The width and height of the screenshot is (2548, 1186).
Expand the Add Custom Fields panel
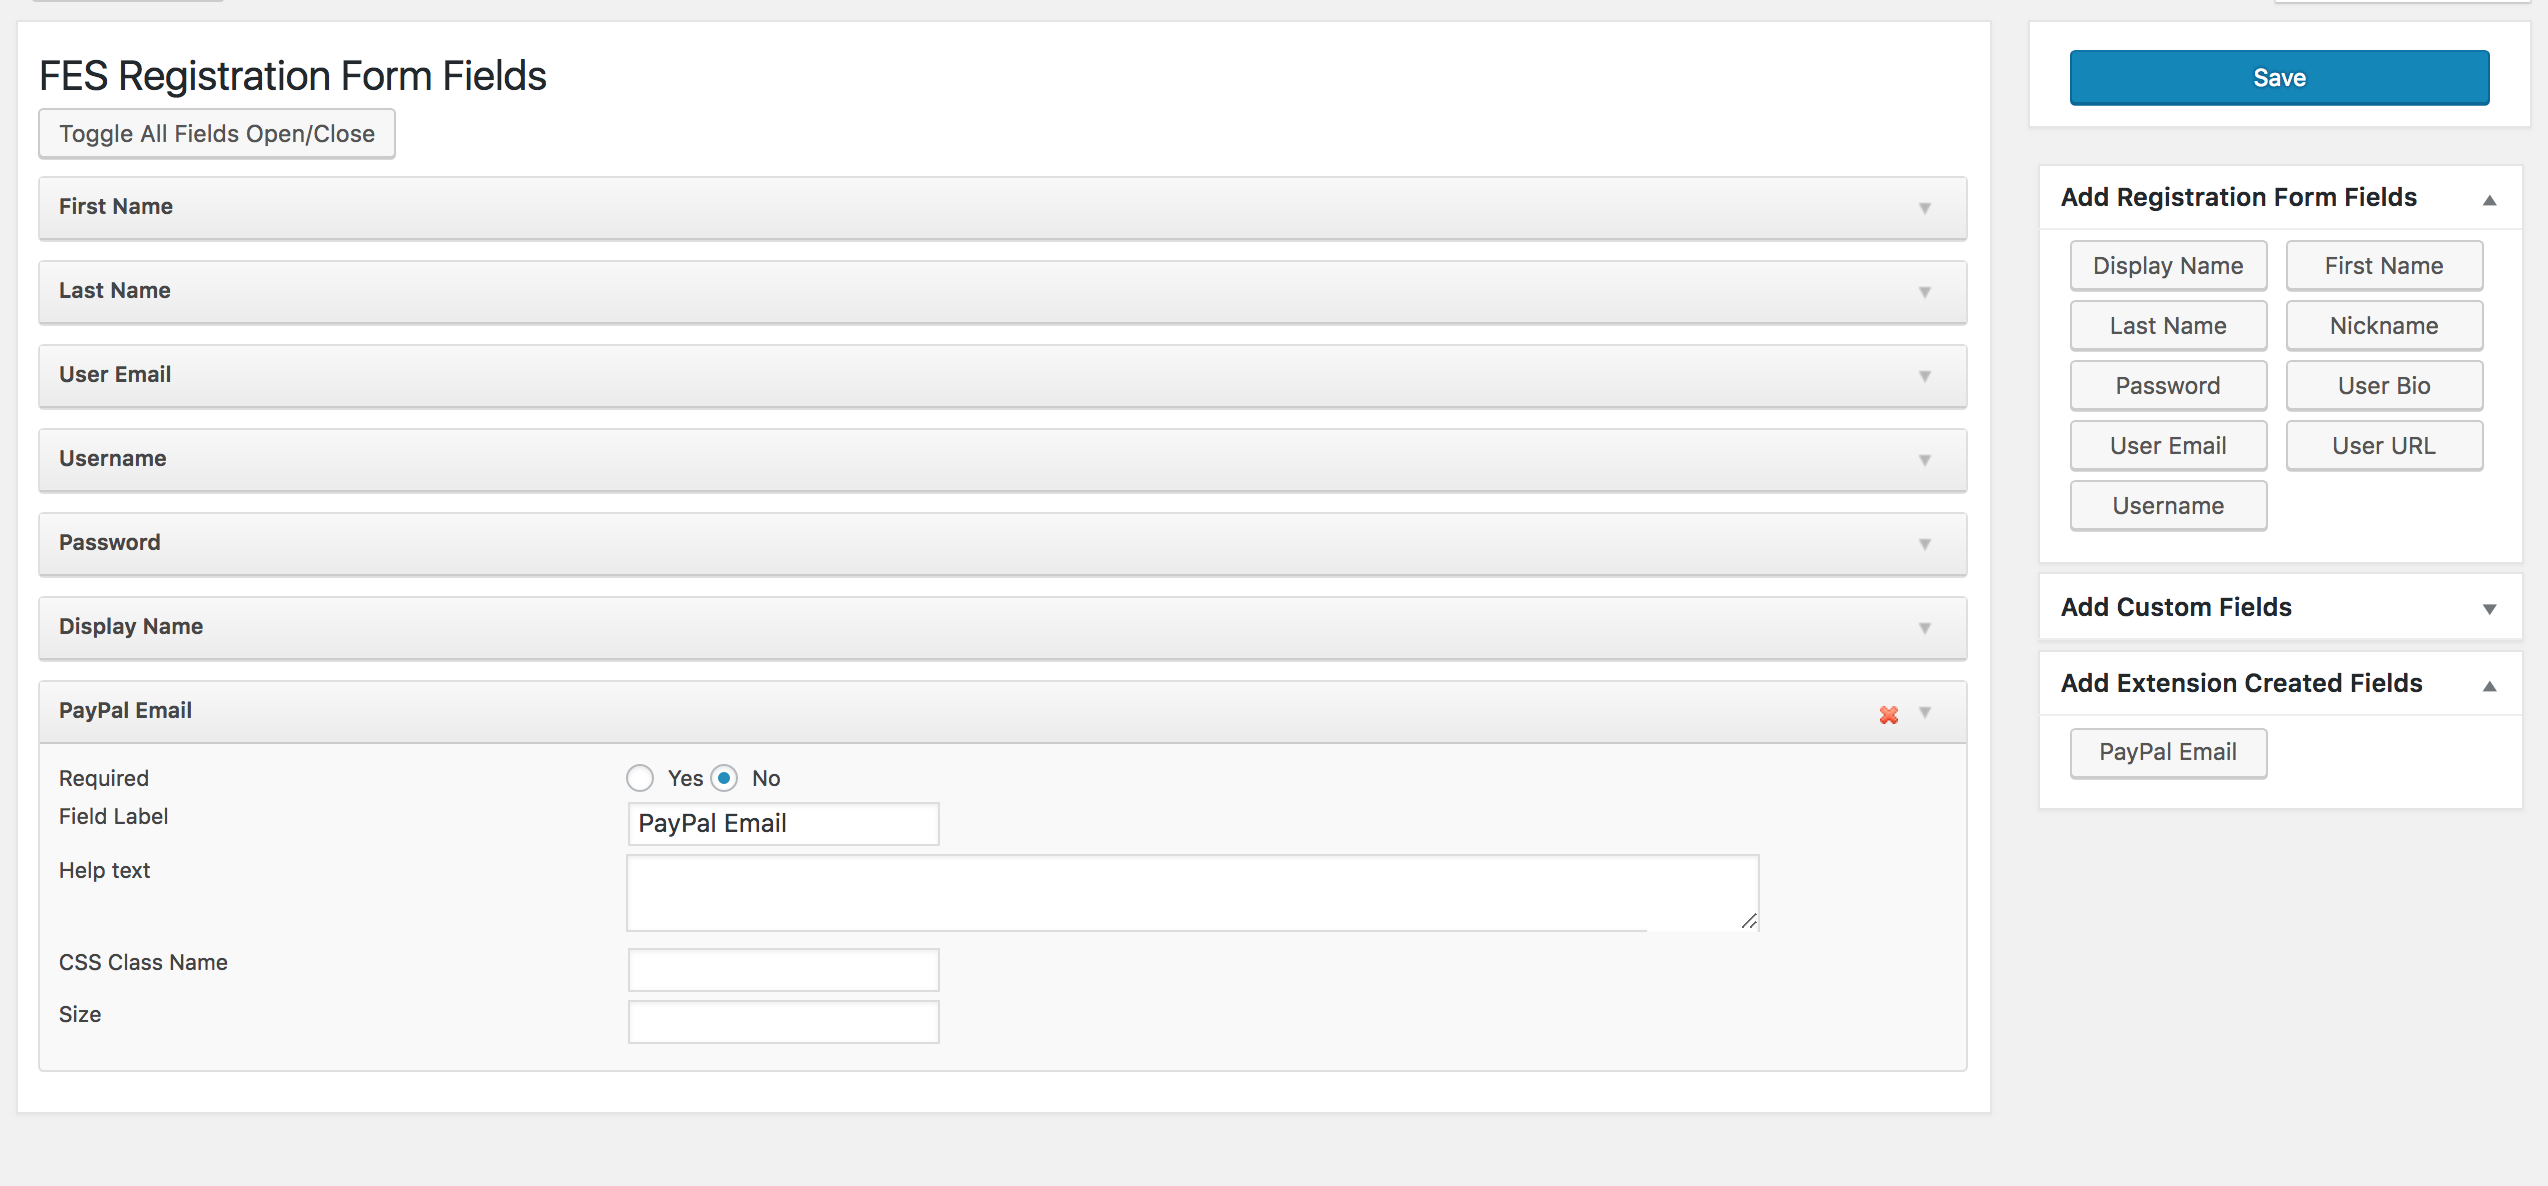click(2490, 608)
